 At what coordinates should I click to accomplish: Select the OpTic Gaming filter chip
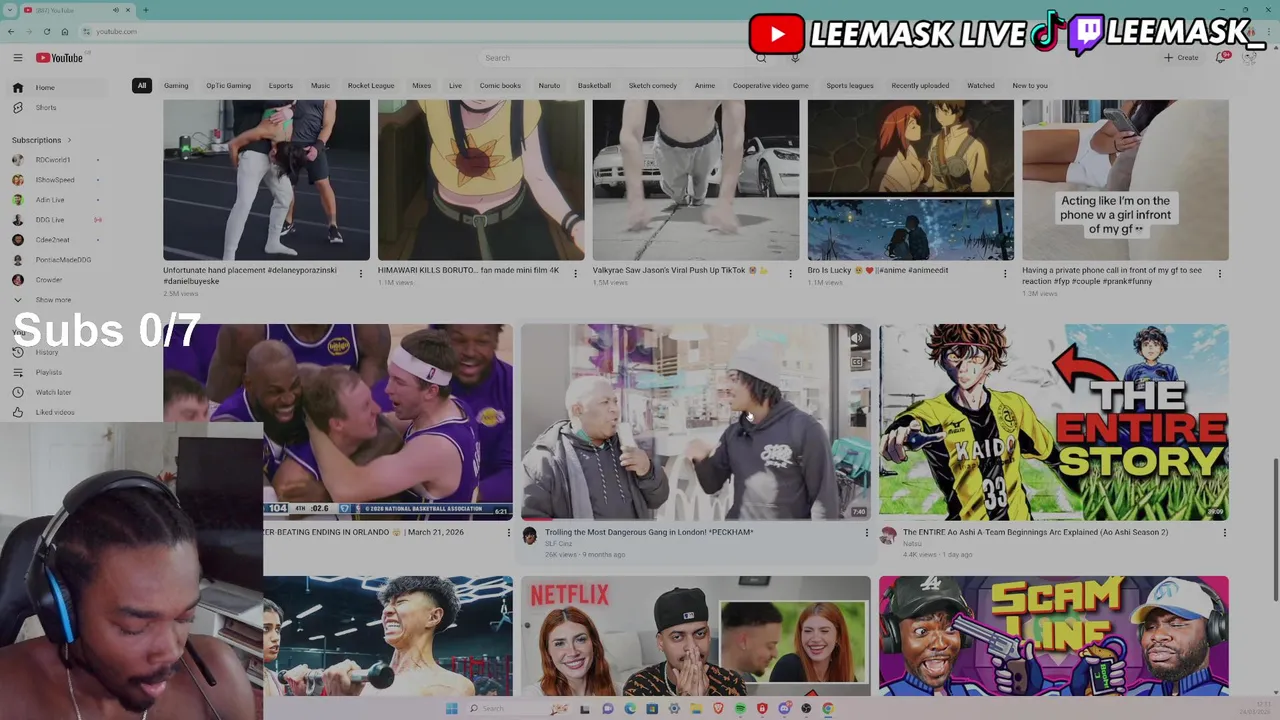(228, 86)
